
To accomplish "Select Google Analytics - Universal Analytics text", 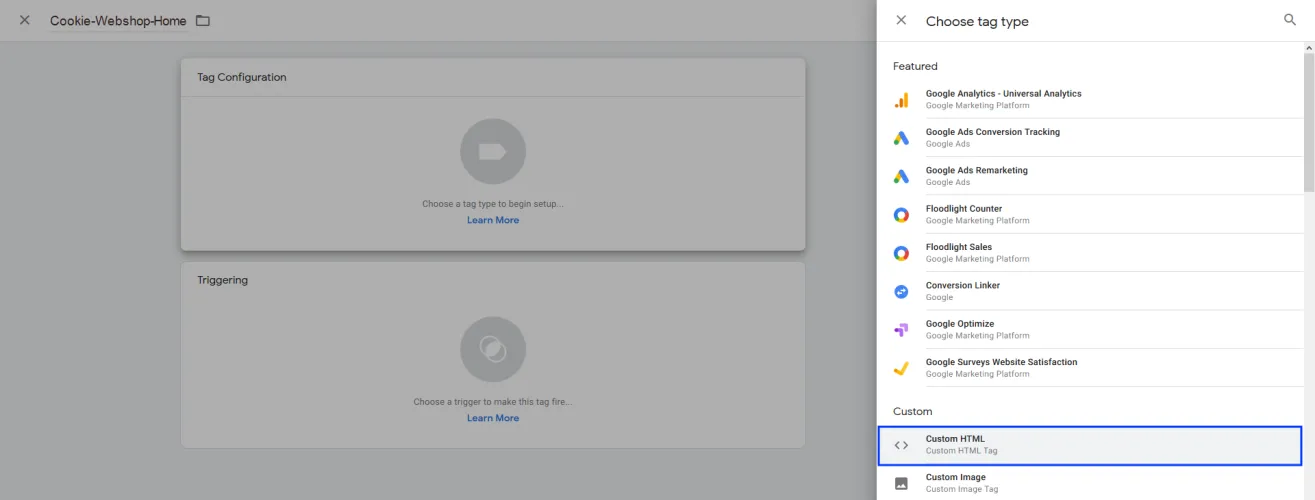I will pos(1003,94).
